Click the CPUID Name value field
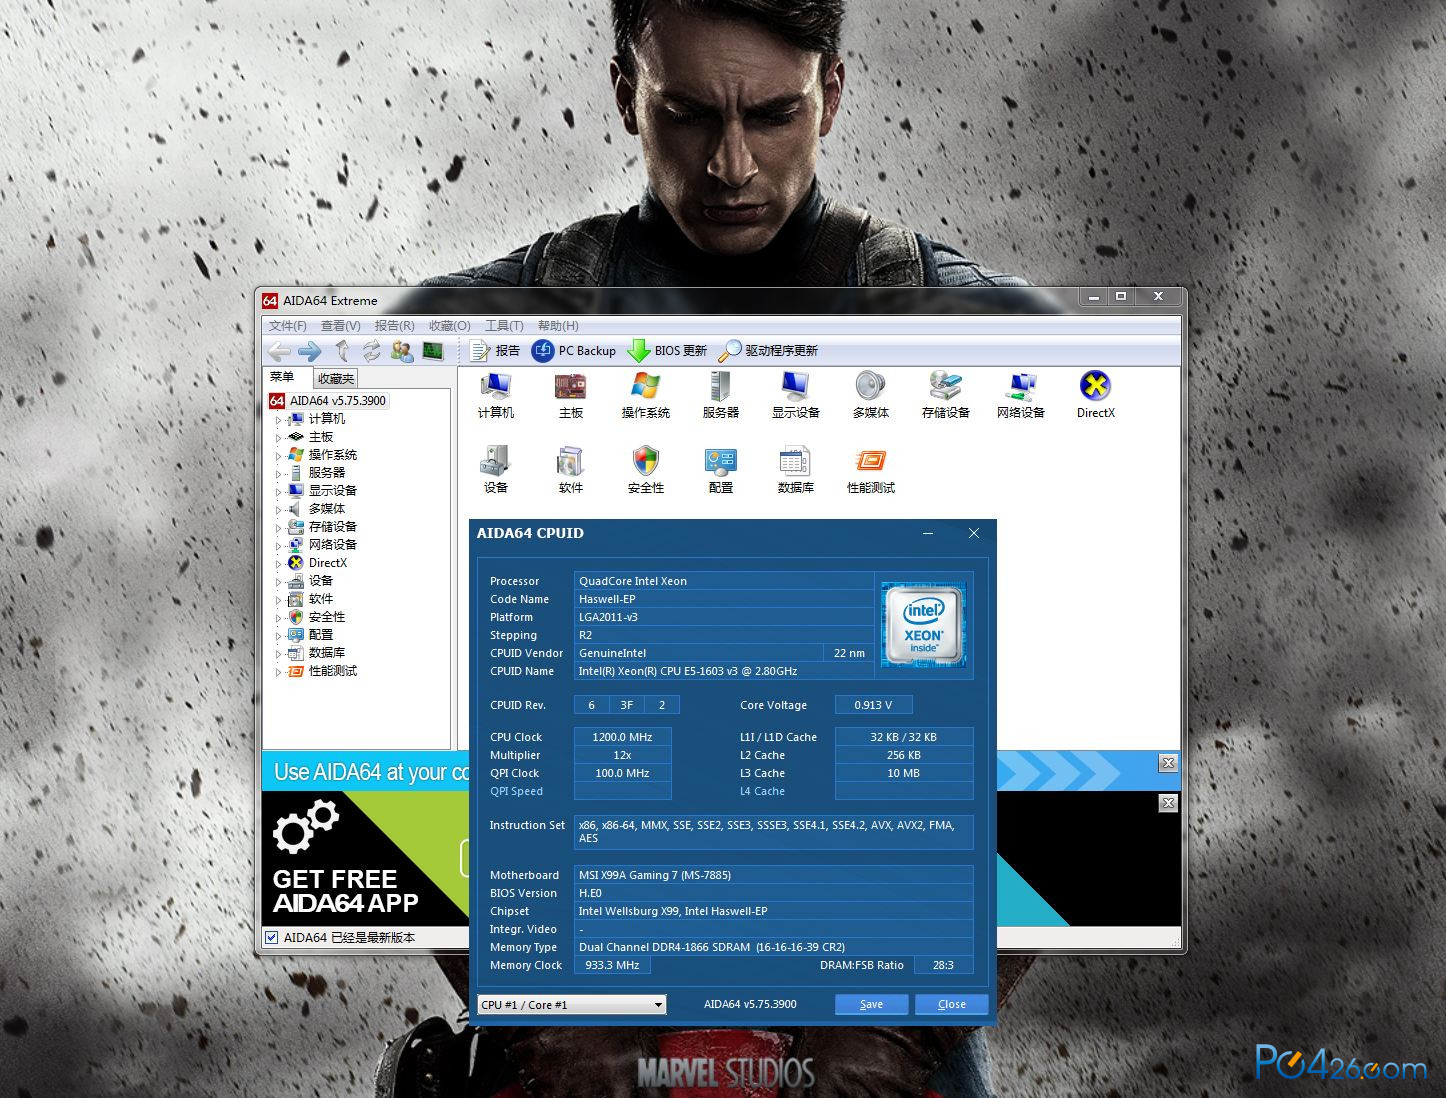Screen dimensions: 1446x1098 723,671
